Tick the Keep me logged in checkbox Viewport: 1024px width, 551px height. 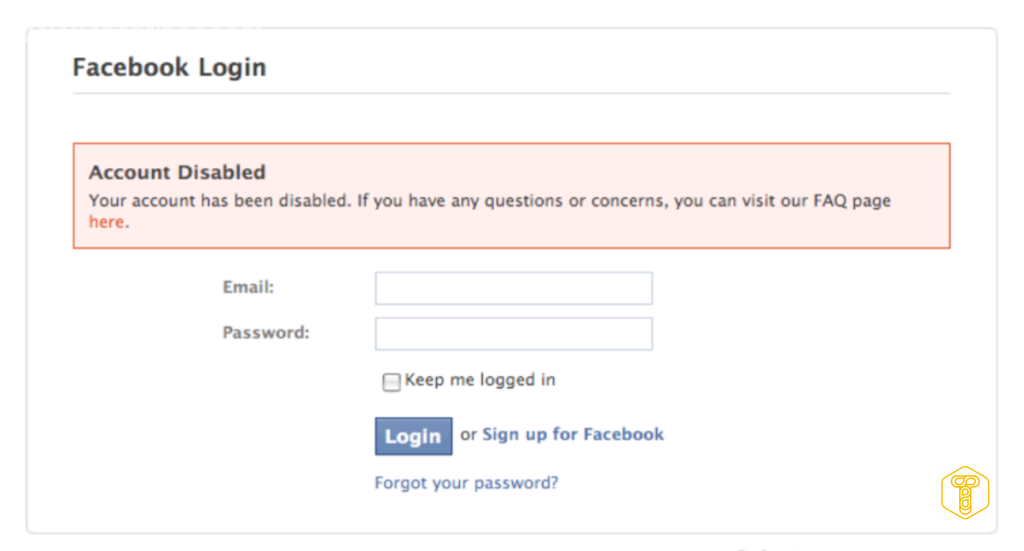[391, 382]
